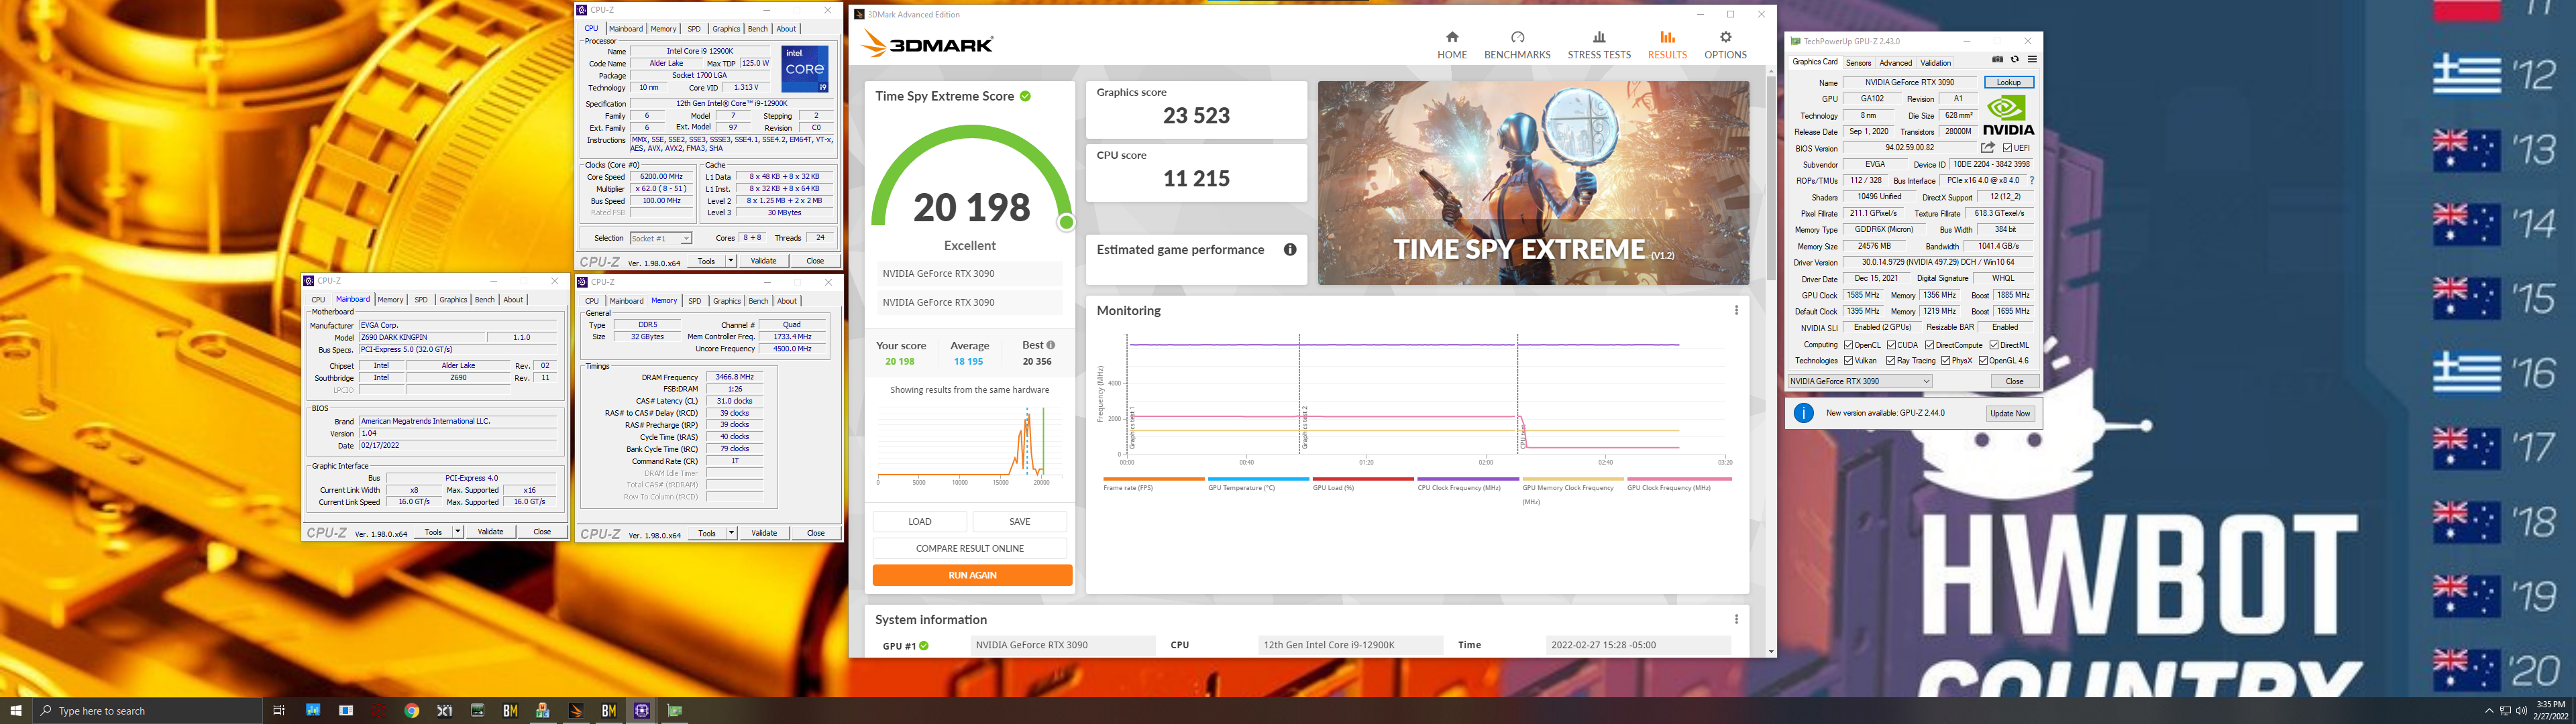Open 3DMark OPTIONS gear
This screenshot has height=724, width=2576.
[x=1725, y=37]
